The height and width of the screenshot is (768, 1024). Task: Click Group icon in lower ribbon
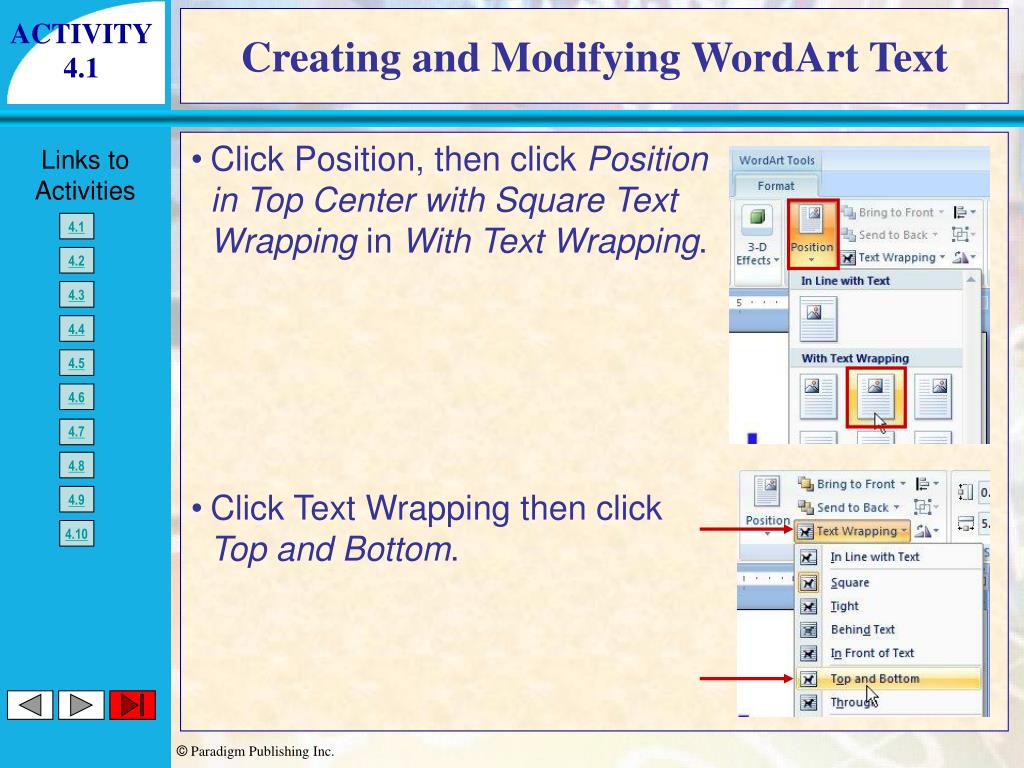[x=927, y=507]
